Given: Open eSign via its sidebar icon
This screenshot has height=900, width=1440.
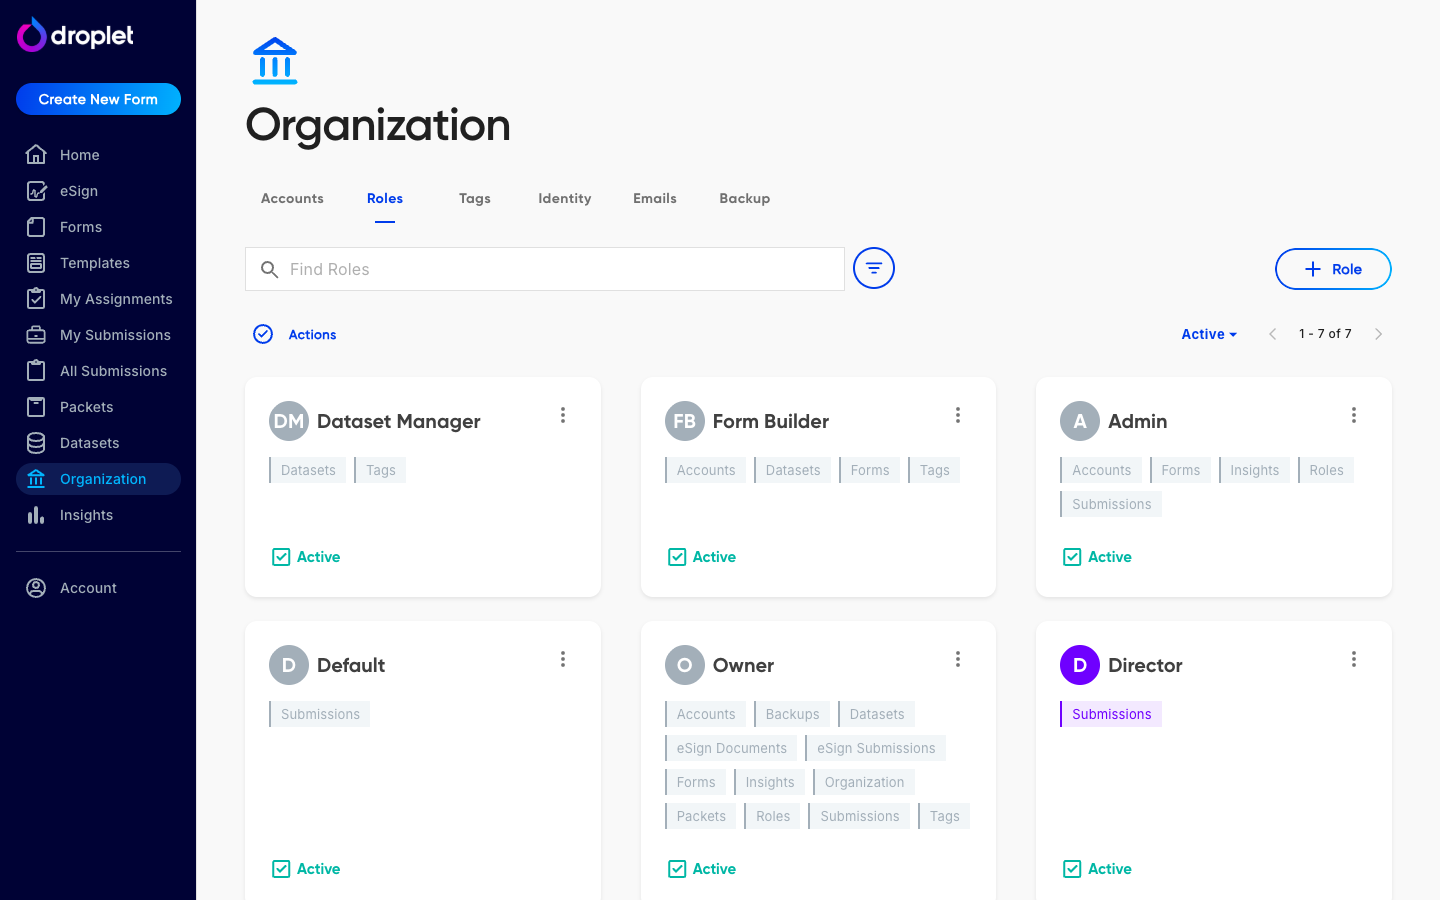Looking at the screenshot, I should point(36,191).
